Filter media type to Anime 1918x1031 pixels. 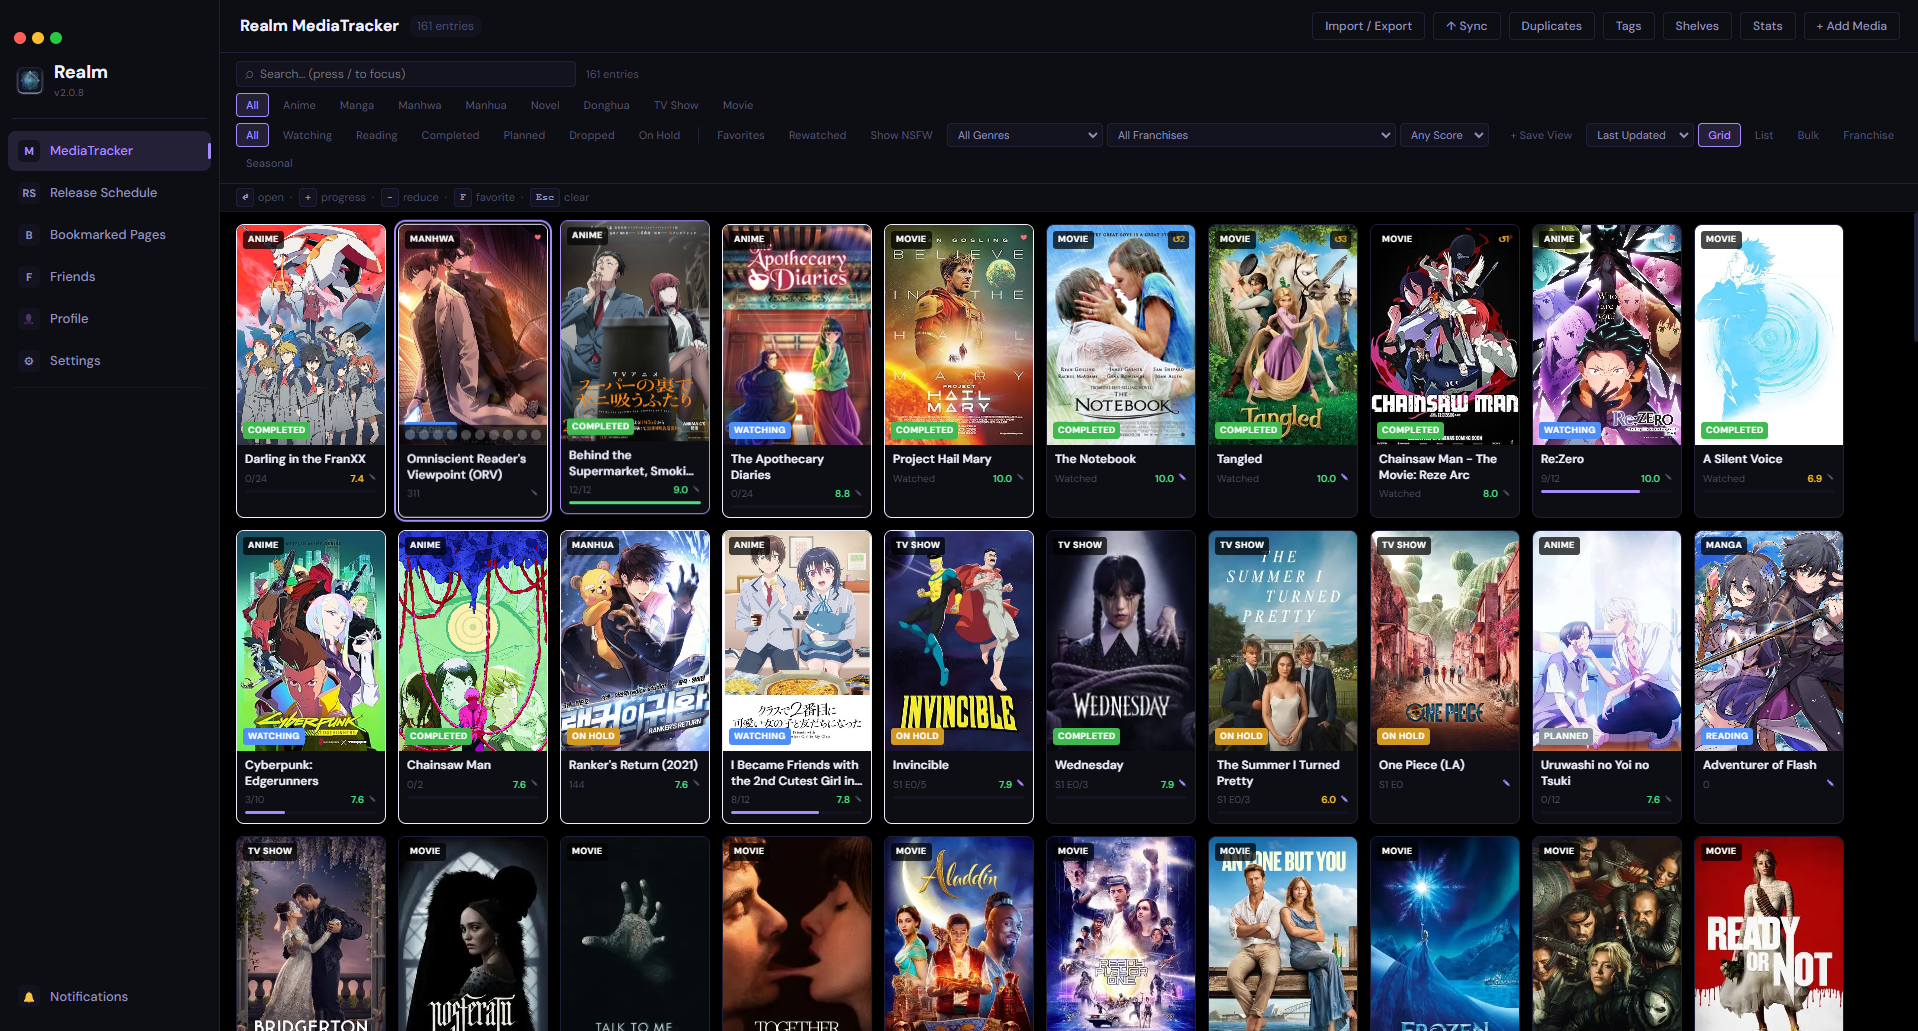299,105
